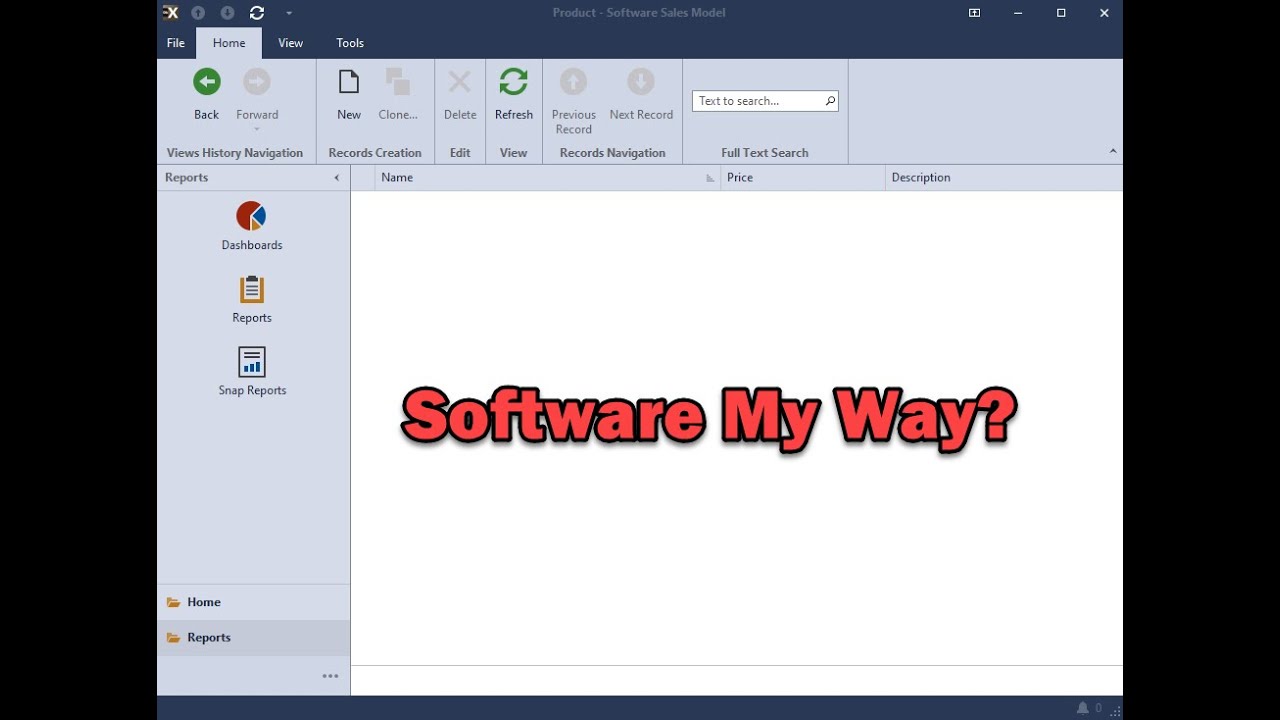Open the File menu

176,43
